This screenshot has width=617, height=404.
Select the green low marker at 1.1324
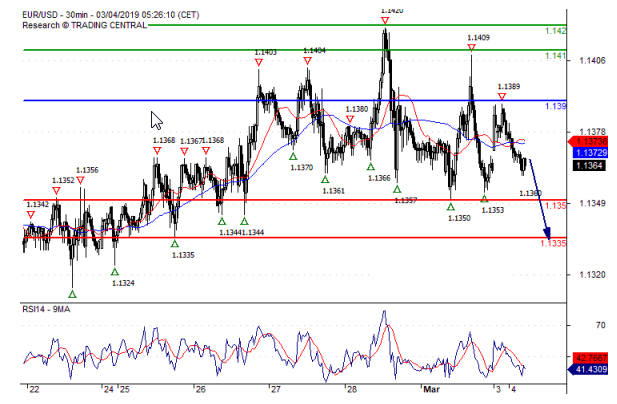point(116,271)
